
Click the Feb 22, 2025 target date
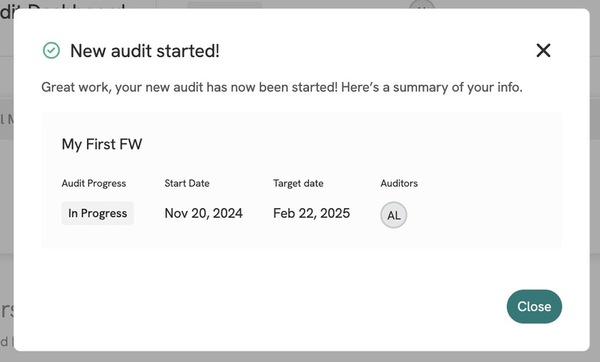[x=311, y=213]
